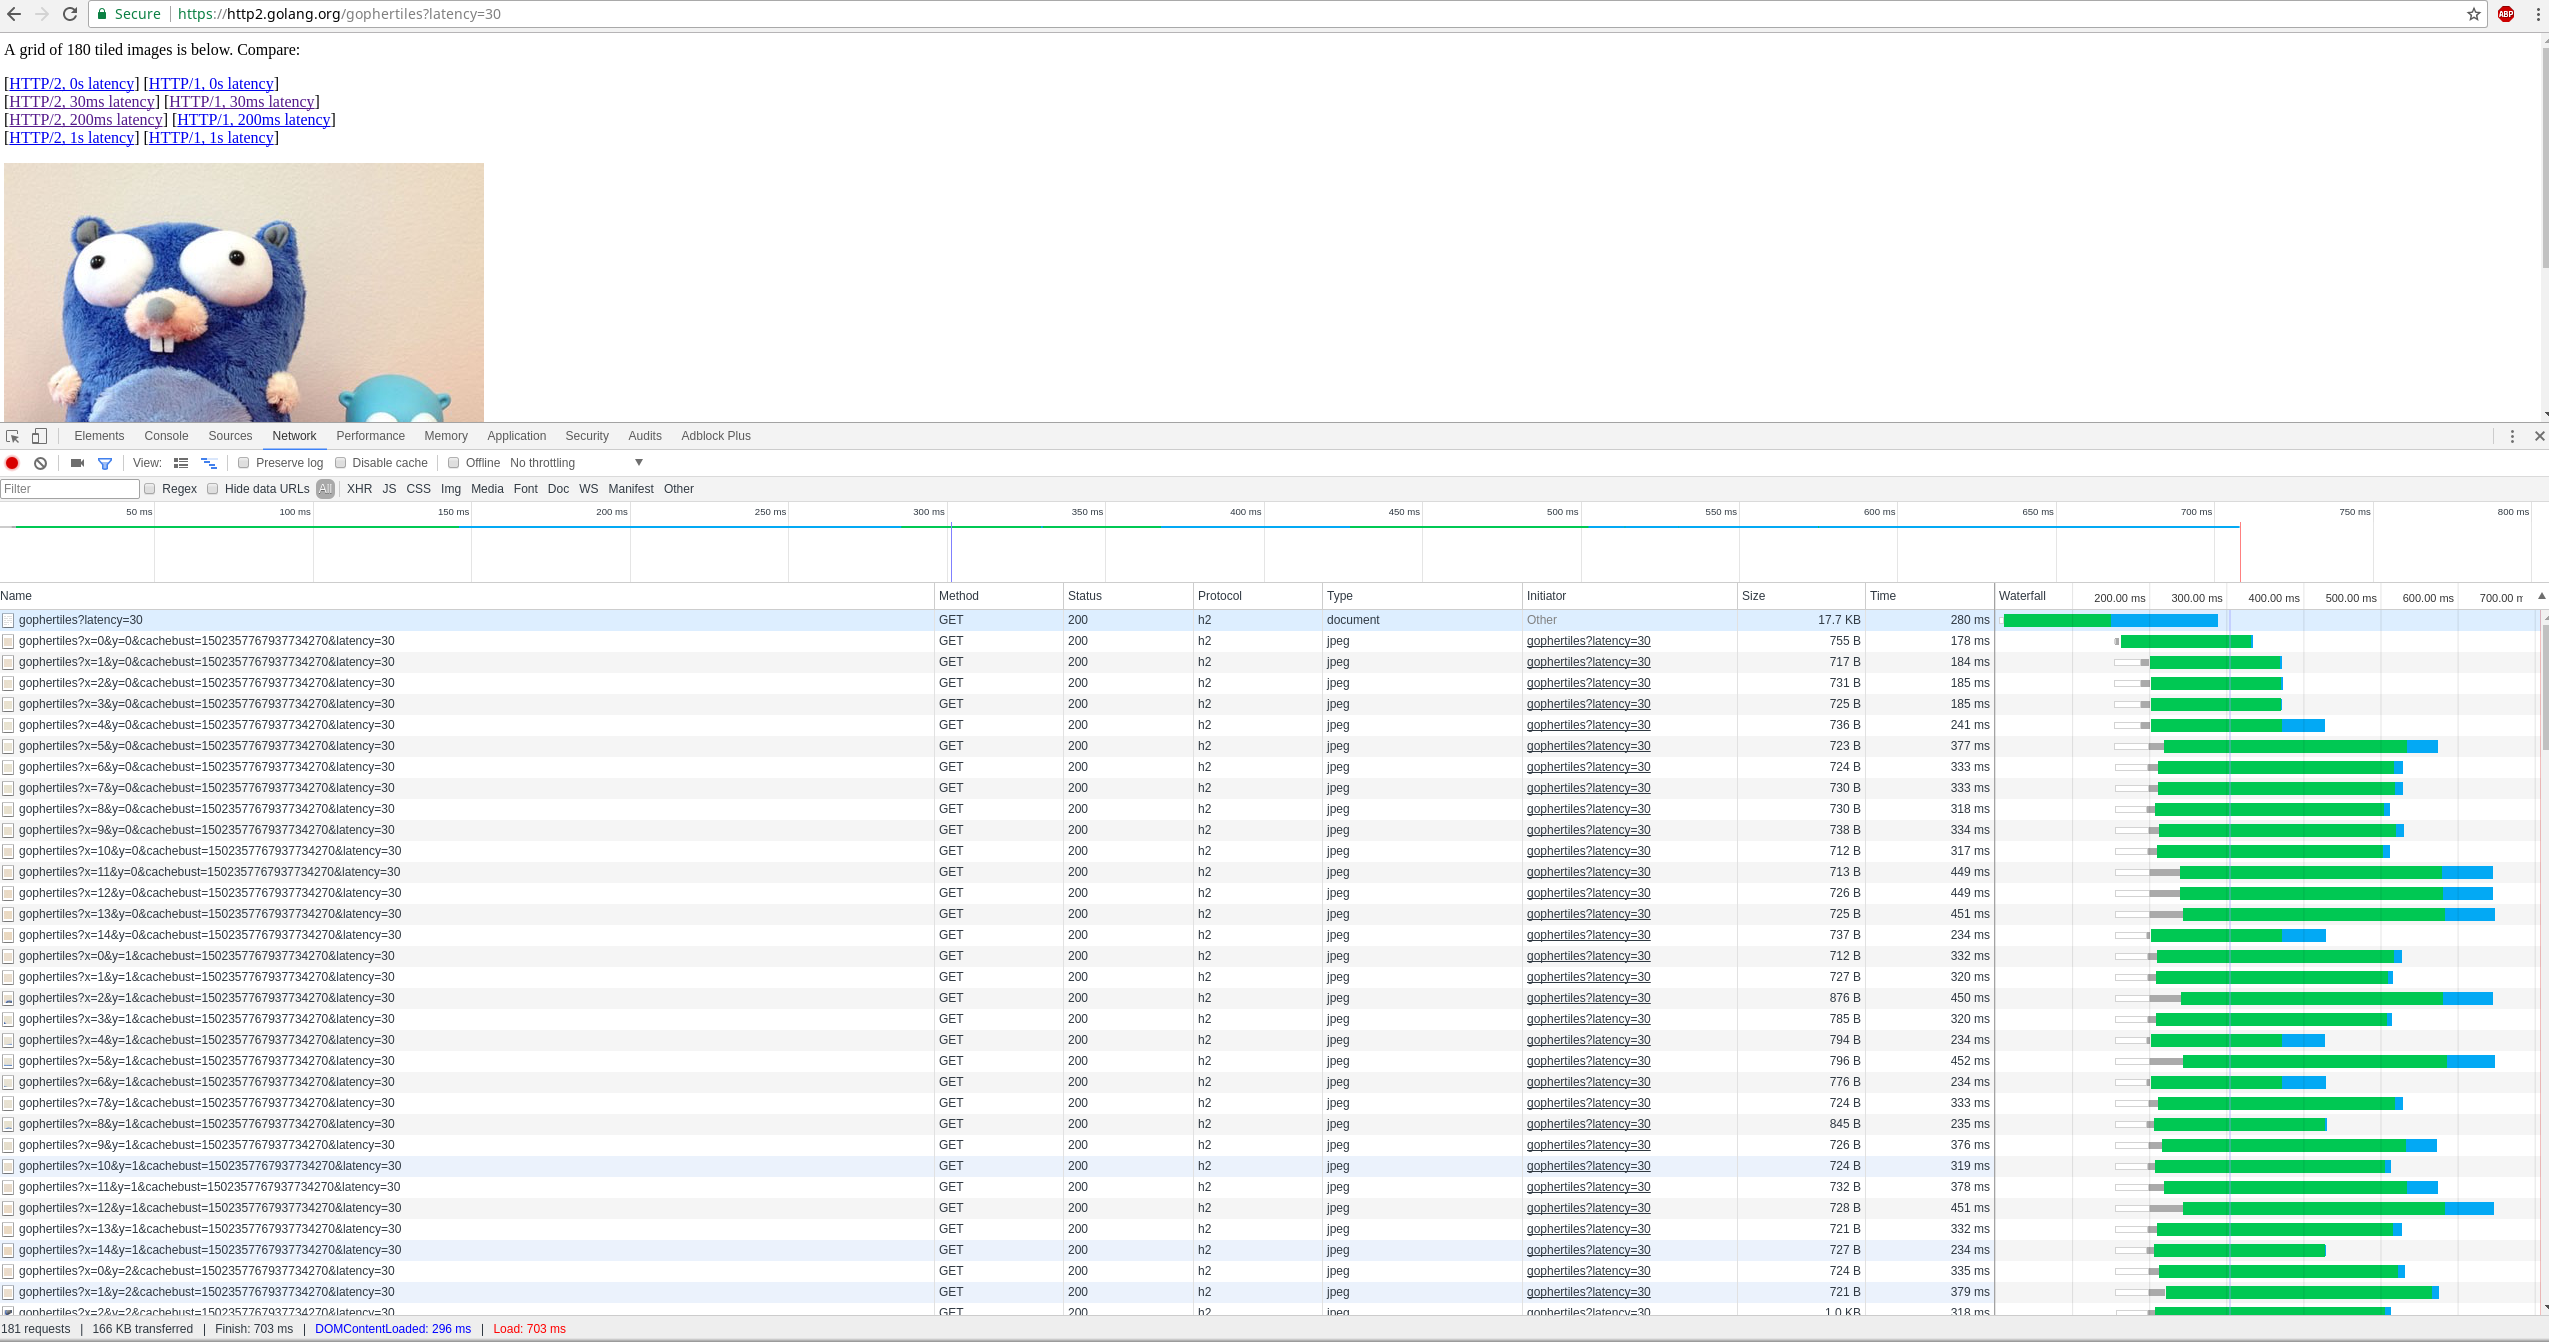Switch to the Performance panel
This screenshot has width=2549, height=1342.
pyautogui.click(x=370, y=436)
